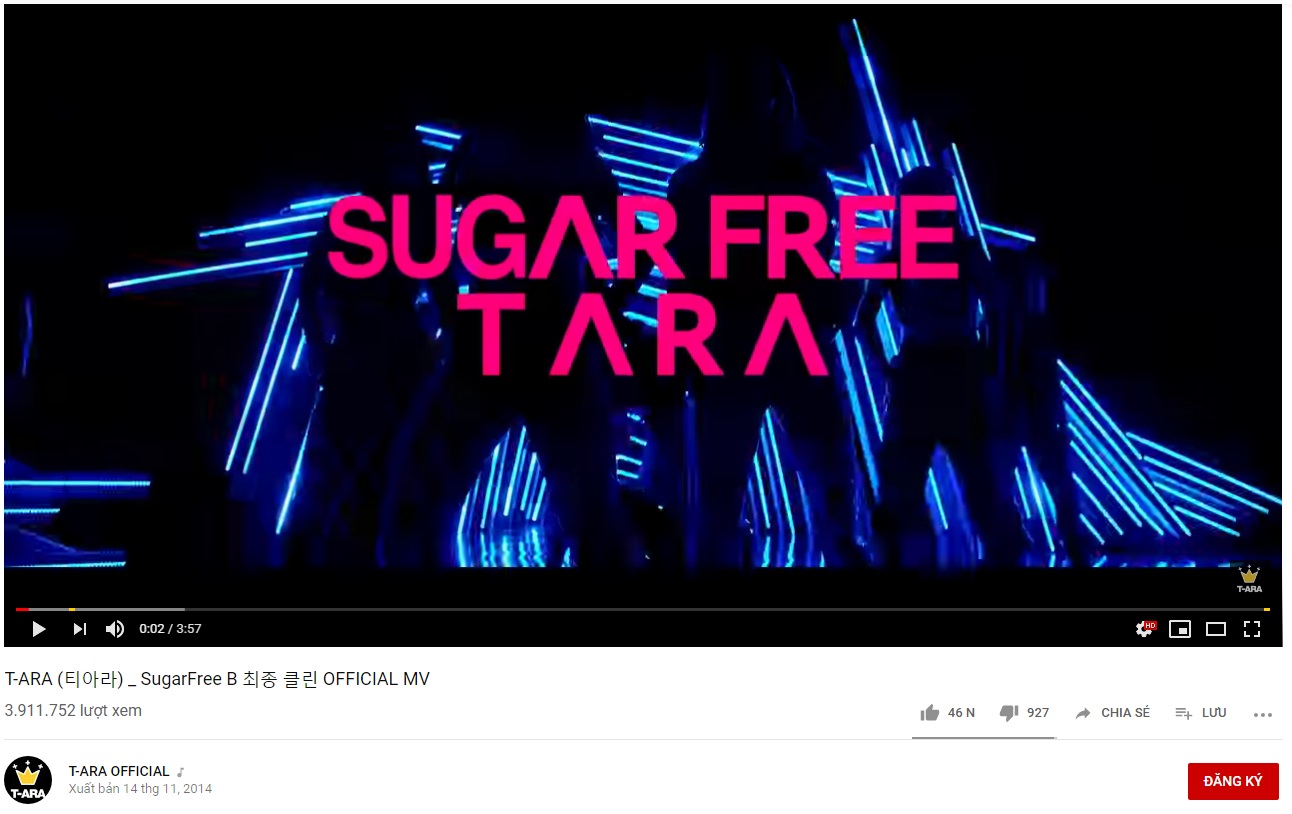Open the T-ARA OFFICIAL channel name link
Screen dimensions: 1292x814
pos(119,771)
